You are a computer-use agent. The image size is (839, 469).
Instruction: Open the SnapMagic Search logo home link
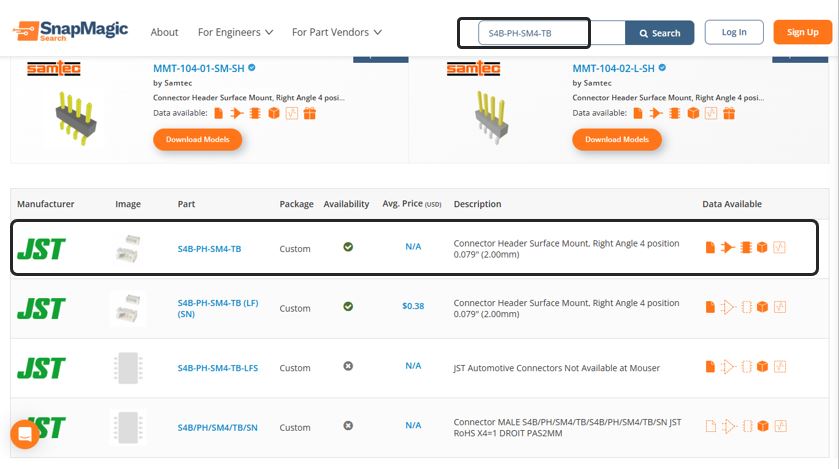pyautogui.click(x=70, y=31)
